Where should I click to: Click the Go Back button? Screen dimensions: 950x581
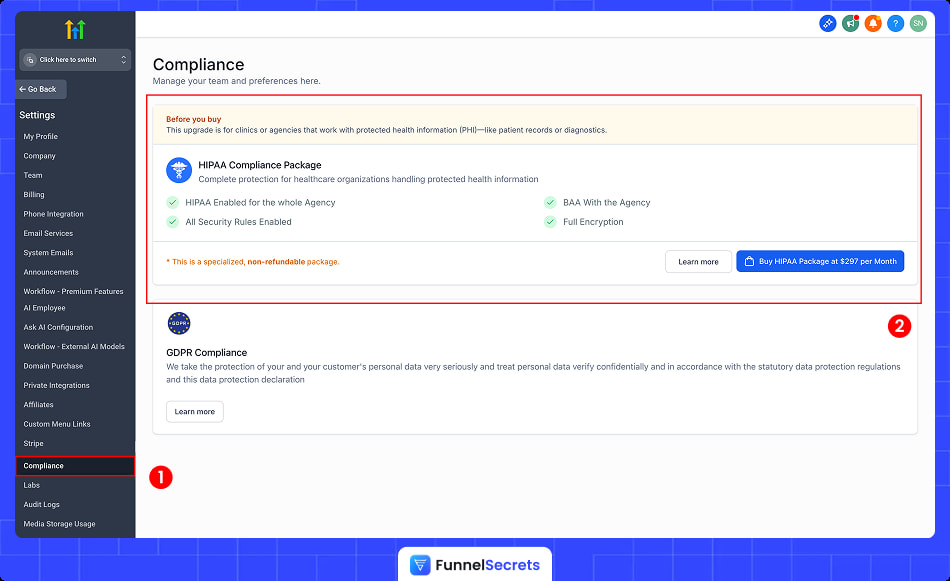[x=40, y=89]
